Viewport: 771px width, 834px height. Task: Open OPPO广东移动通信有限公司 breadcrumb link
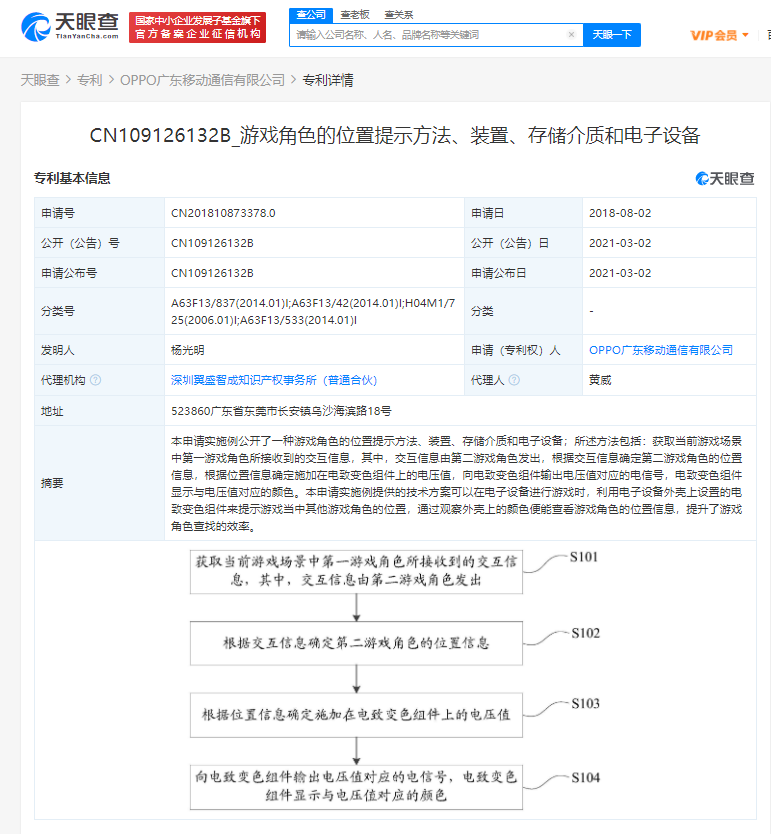(x=203, y=80)
